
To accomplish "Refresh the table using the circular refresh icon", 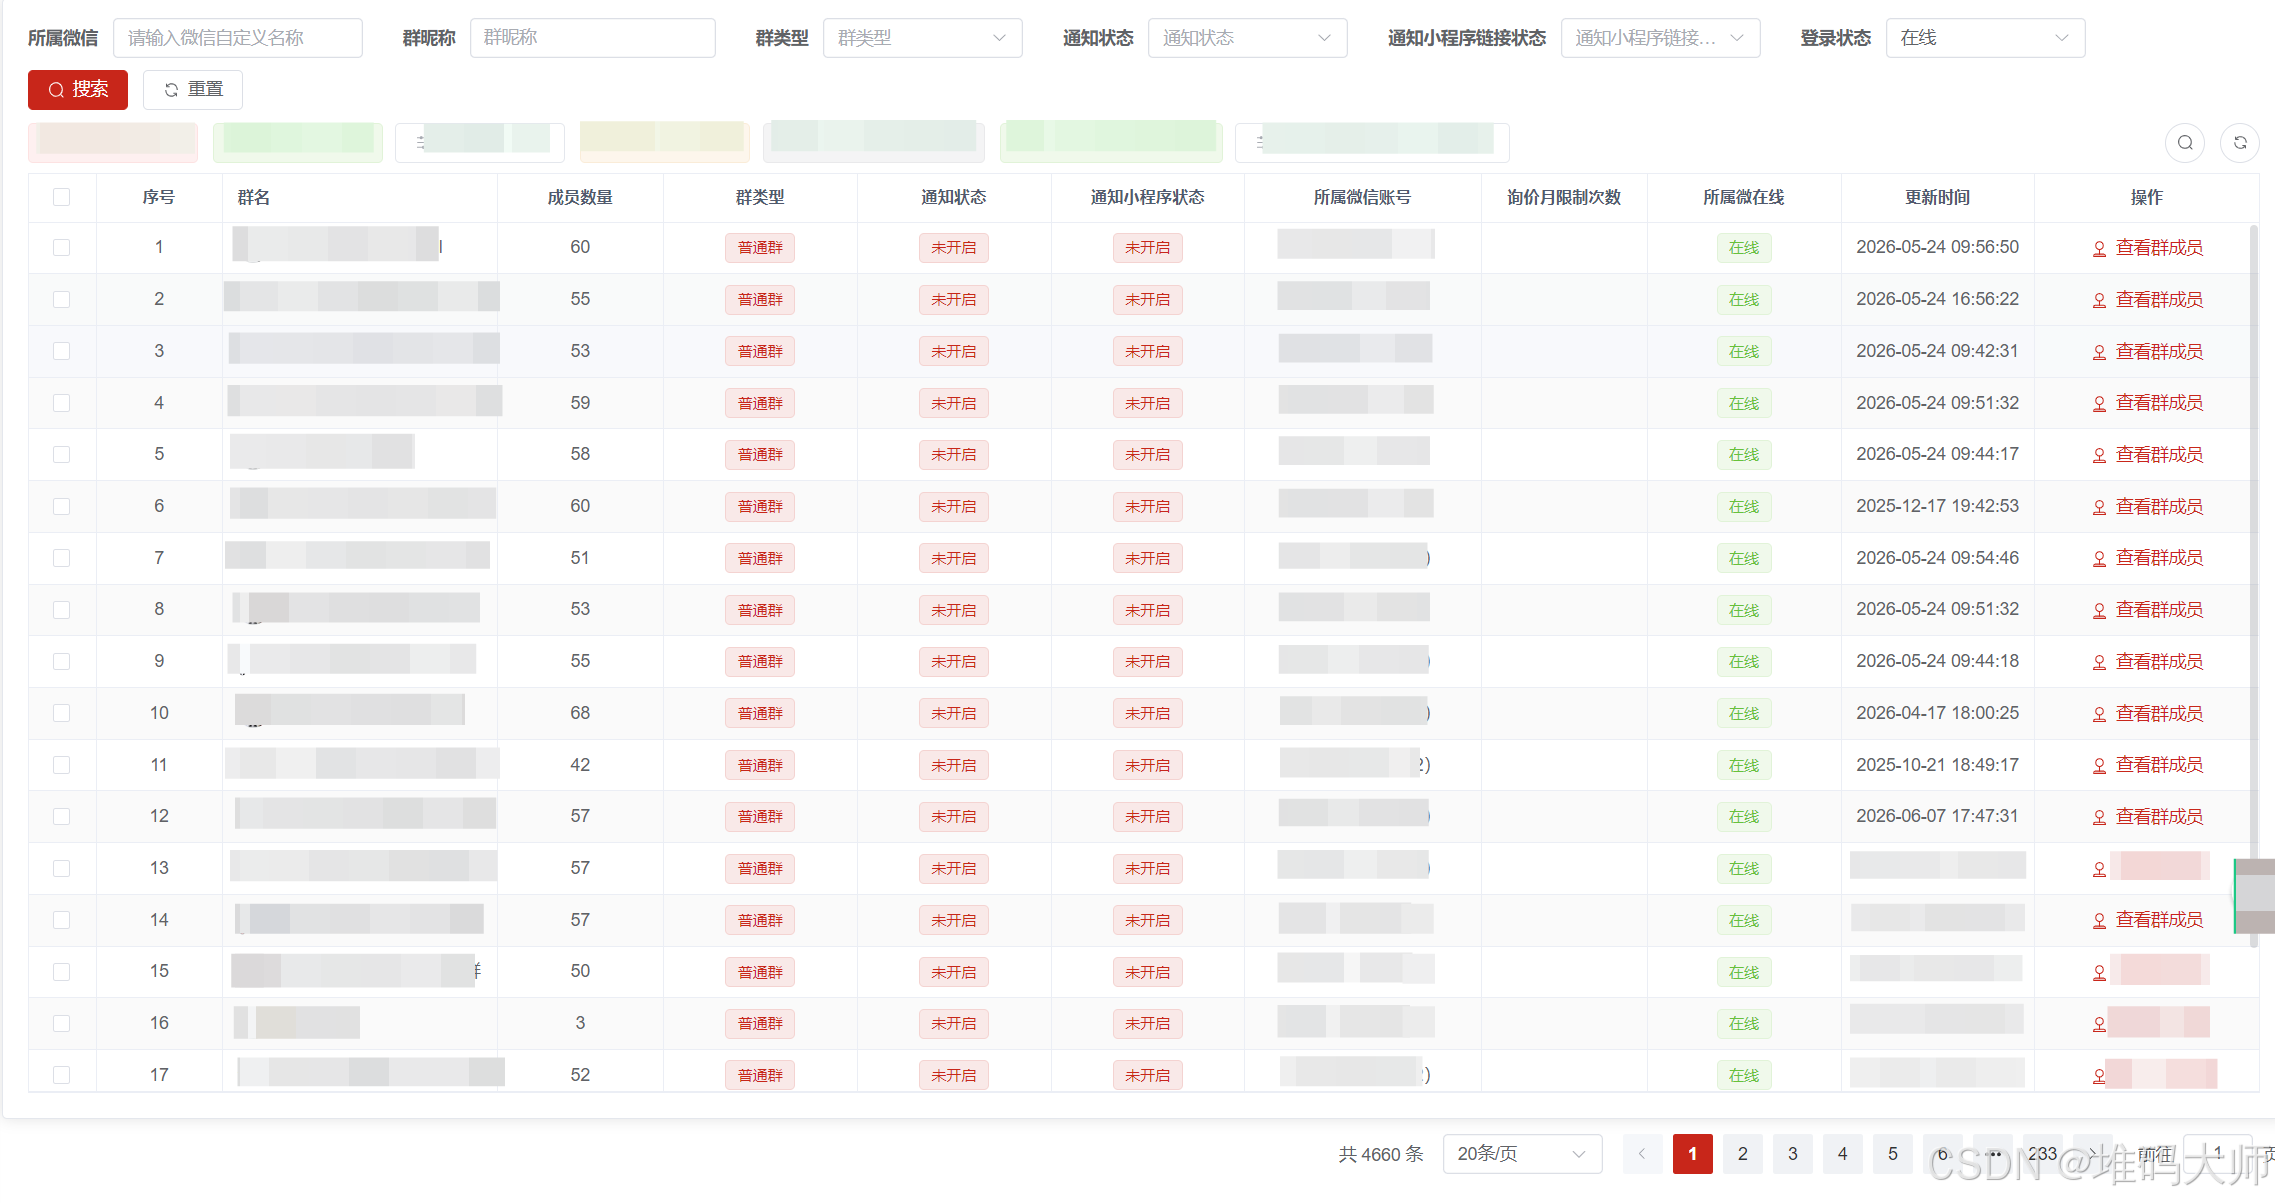I will point(2240,143).
